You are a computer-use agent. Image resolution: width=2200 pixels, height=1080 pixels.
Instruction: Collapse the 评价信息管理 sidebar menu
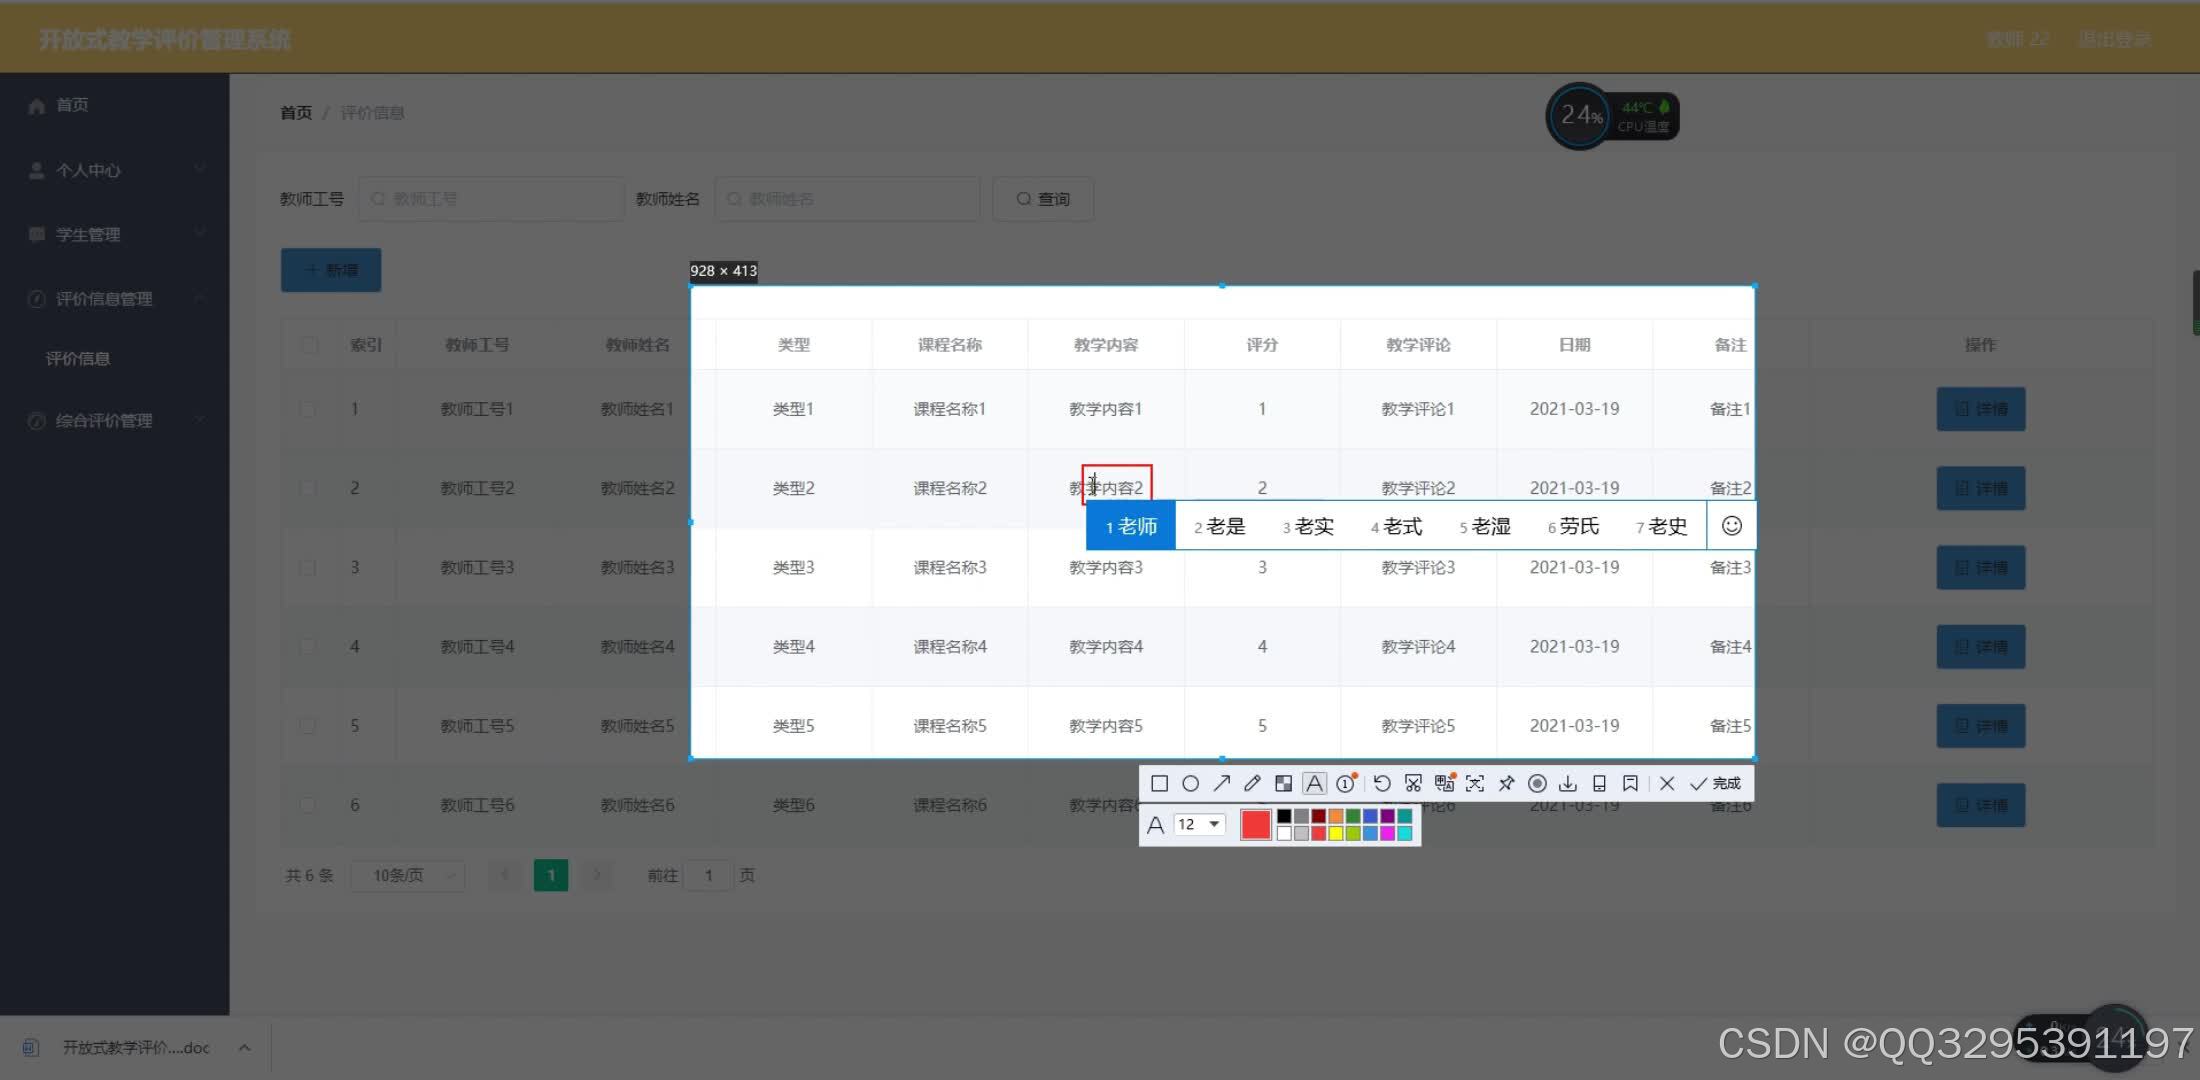[115, 298]
